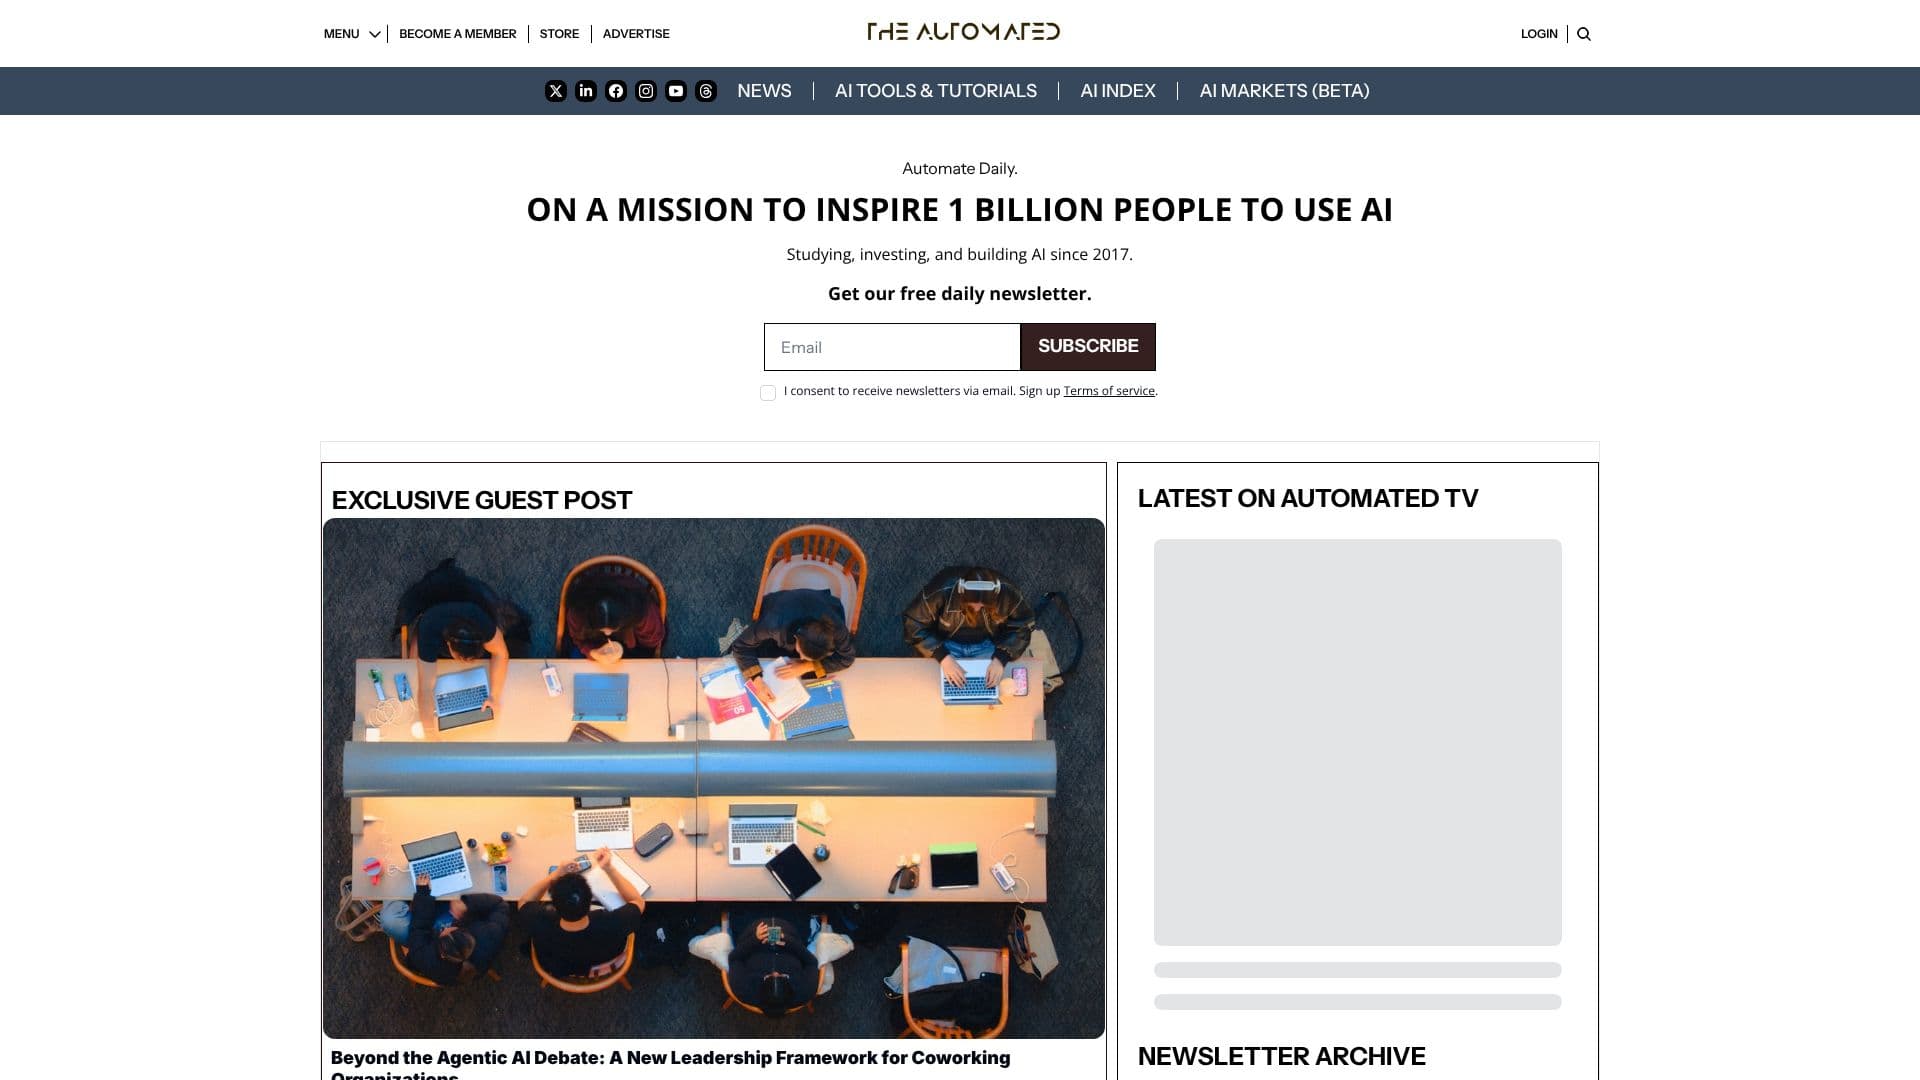Open the NEWS section
Screen dimensions: 1920x1080
point(764,91)
